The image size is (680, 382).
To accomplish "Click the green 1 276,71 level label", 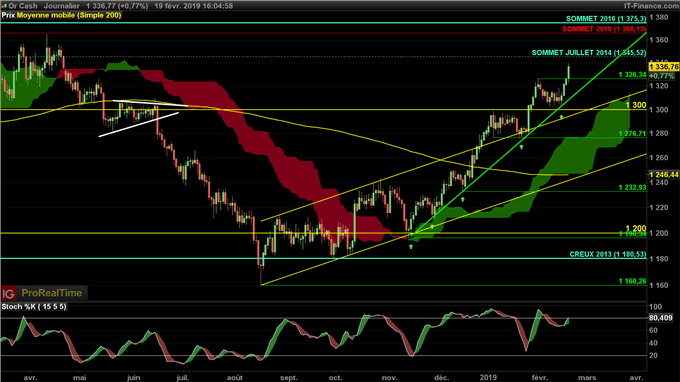I will [x=632, y=134].
